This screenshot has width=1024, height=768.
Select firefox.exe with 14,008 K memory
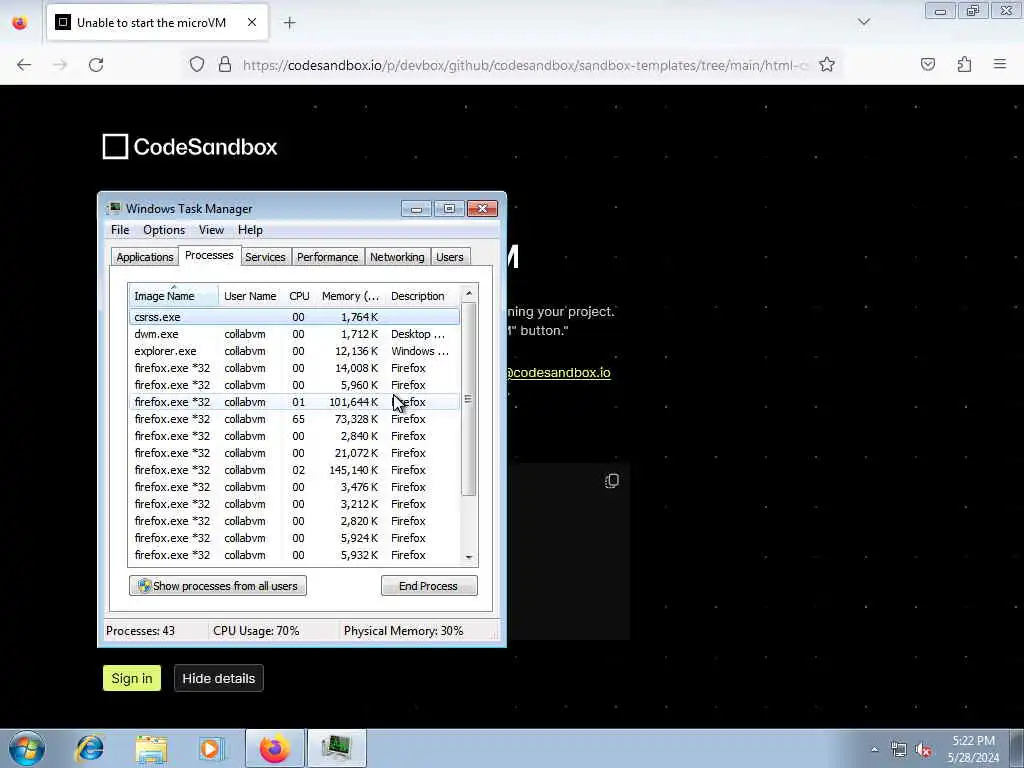[x=295, y=368]
